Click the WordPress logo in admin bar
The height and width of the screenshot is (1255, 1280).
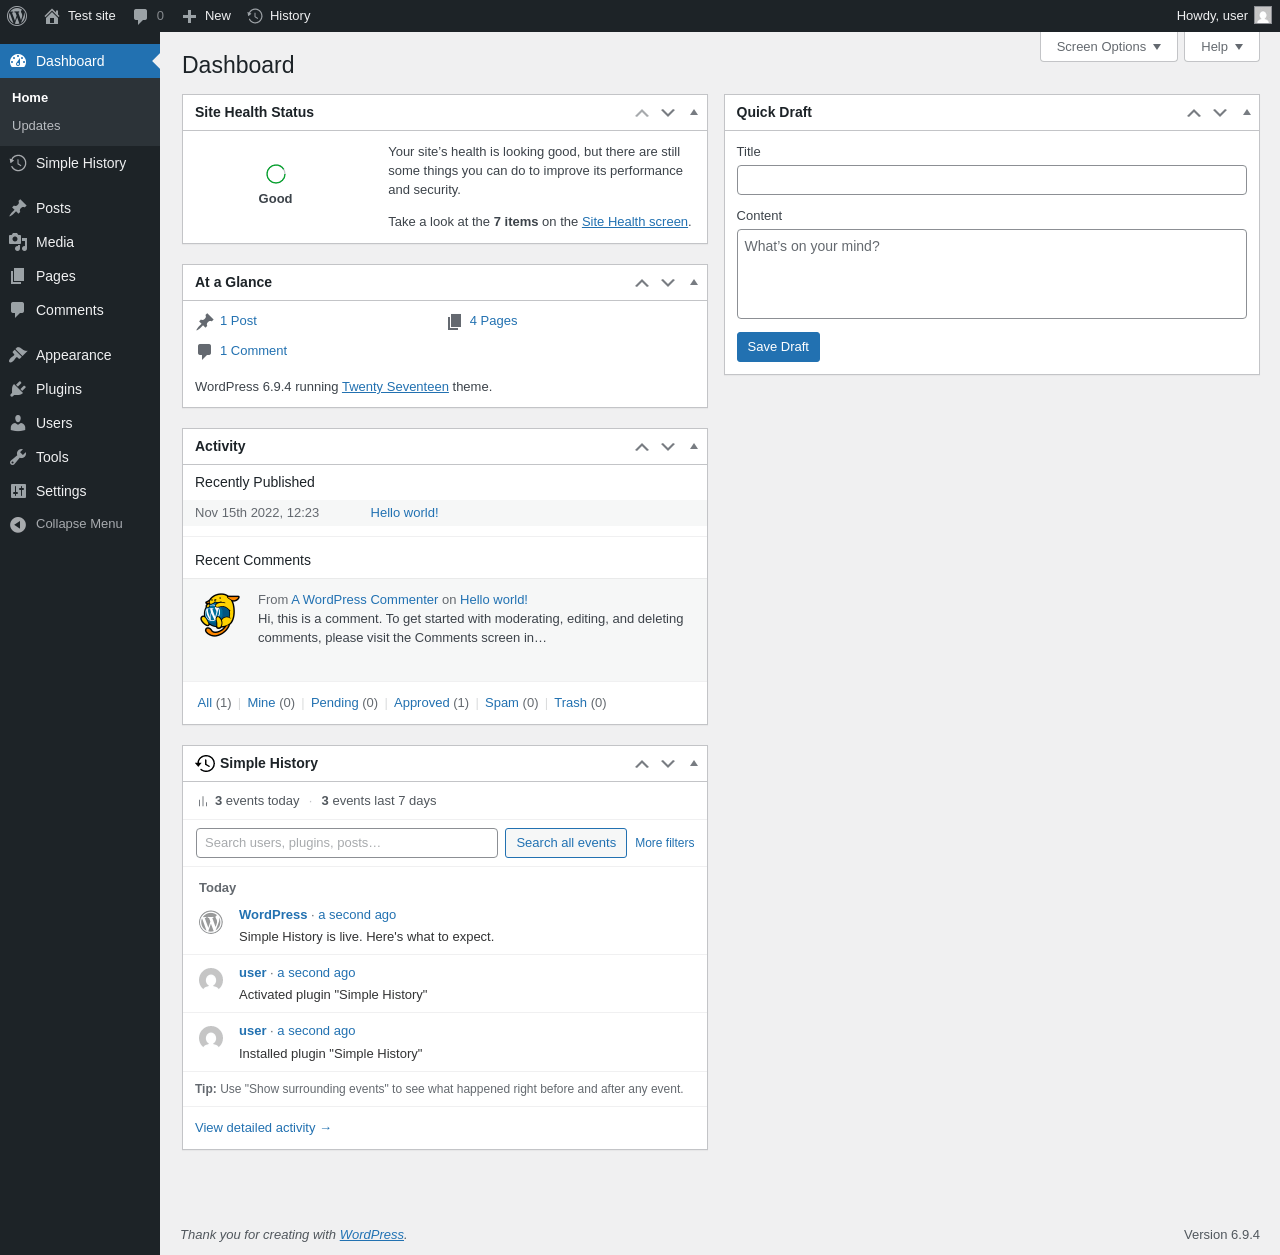[x=17, y=16]
